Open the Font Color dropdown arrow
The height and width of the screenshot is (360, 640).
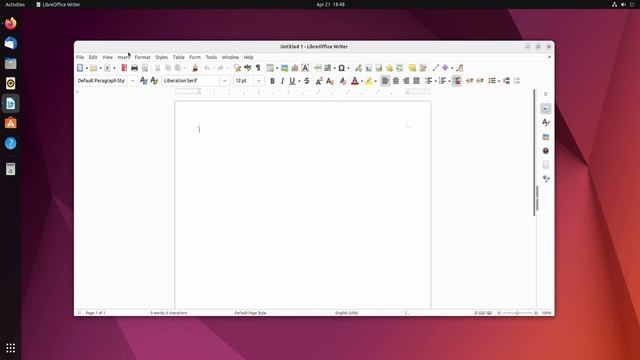tap(362, 81)
